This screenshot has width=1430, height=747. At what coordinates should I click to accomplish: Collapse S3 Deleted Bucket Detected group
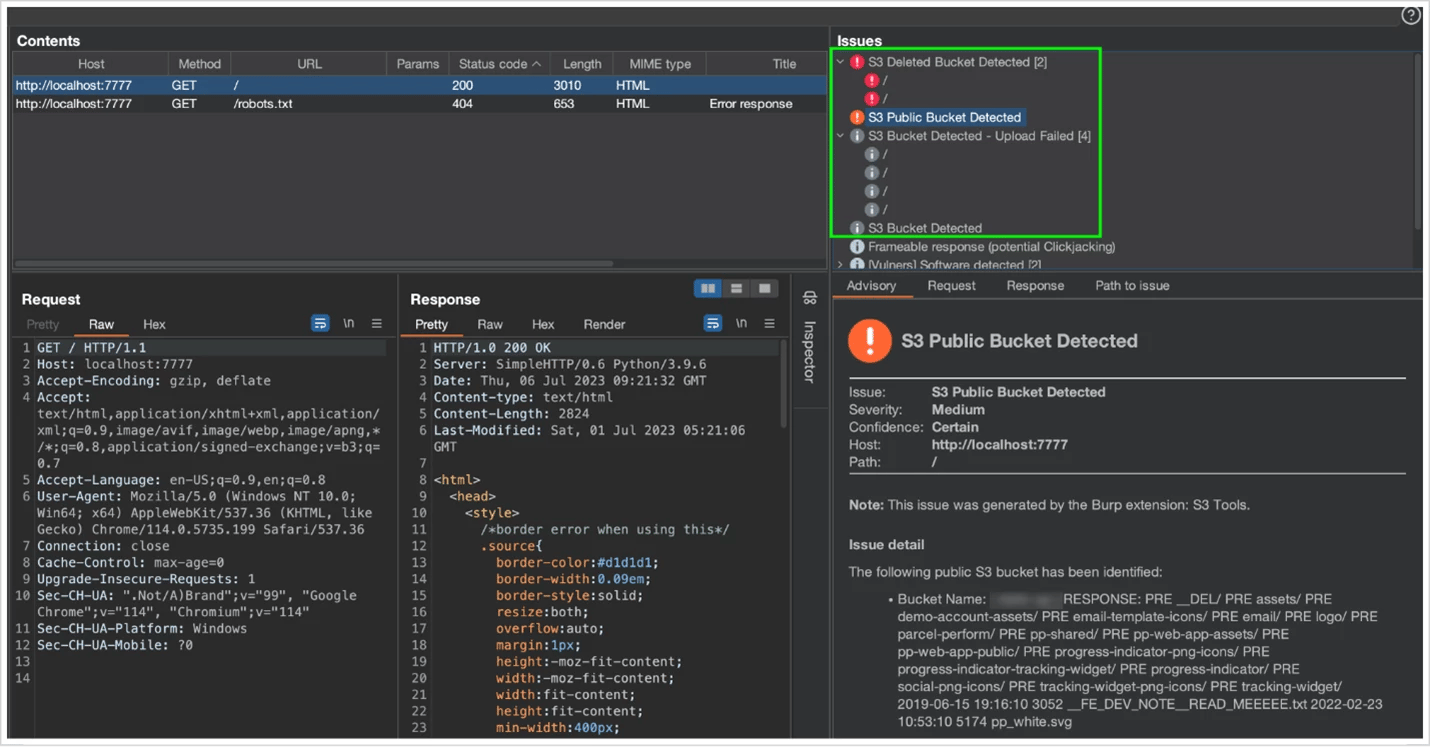click(841, 62)
